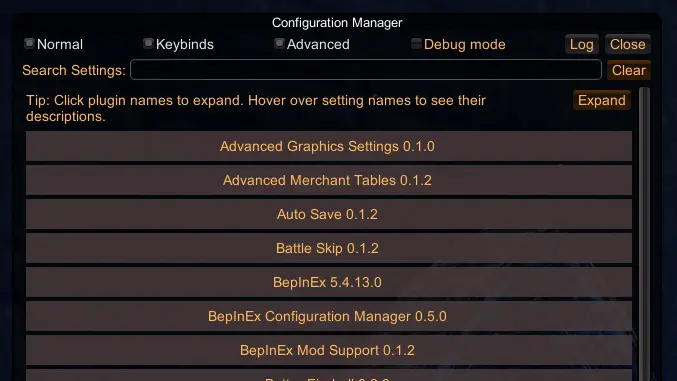The height and width of the screenshot is (381, 677).
Task: Open the Log button
Action: point(582,44)
